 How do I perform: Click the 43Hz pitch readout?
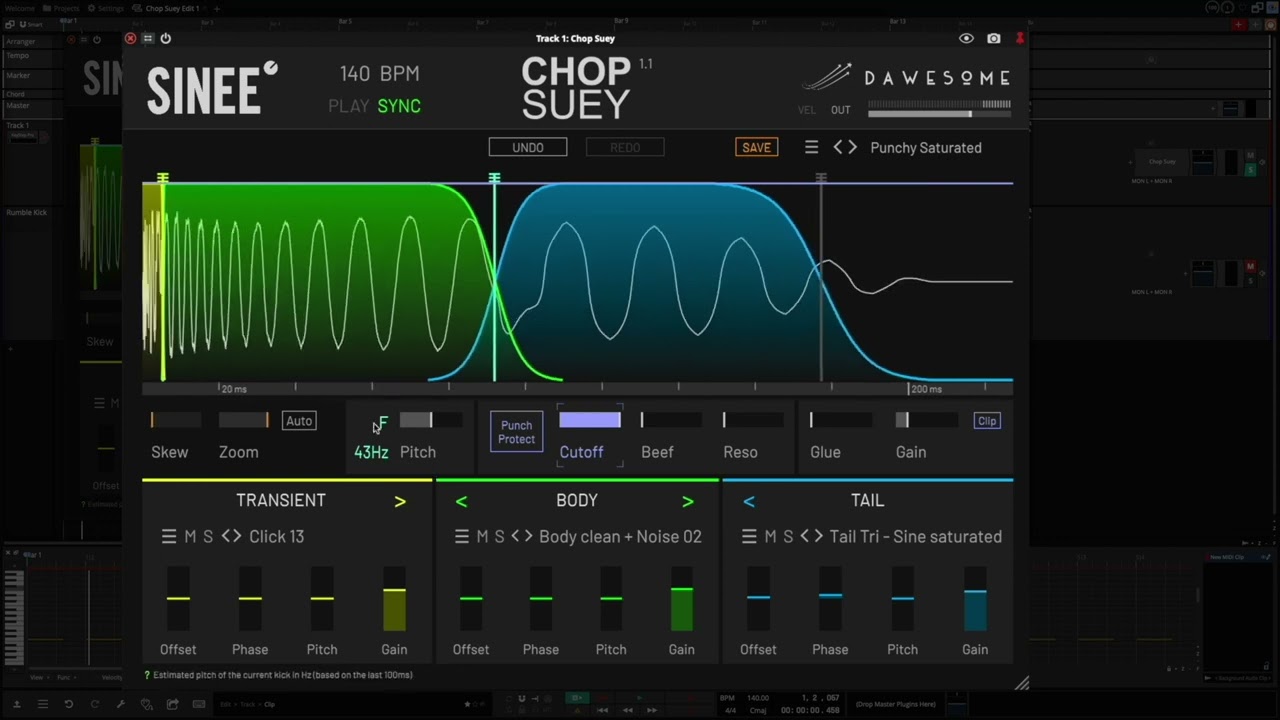point(371,452)
